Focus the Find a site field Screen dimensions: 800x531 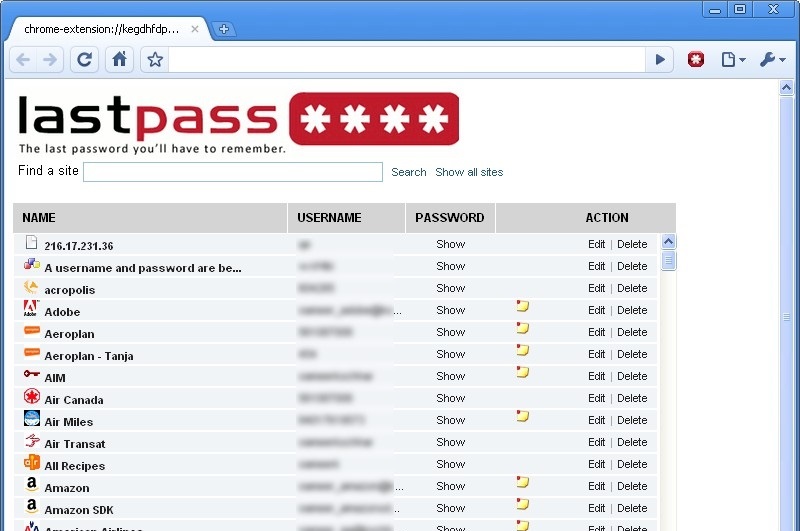click(233, 172)
